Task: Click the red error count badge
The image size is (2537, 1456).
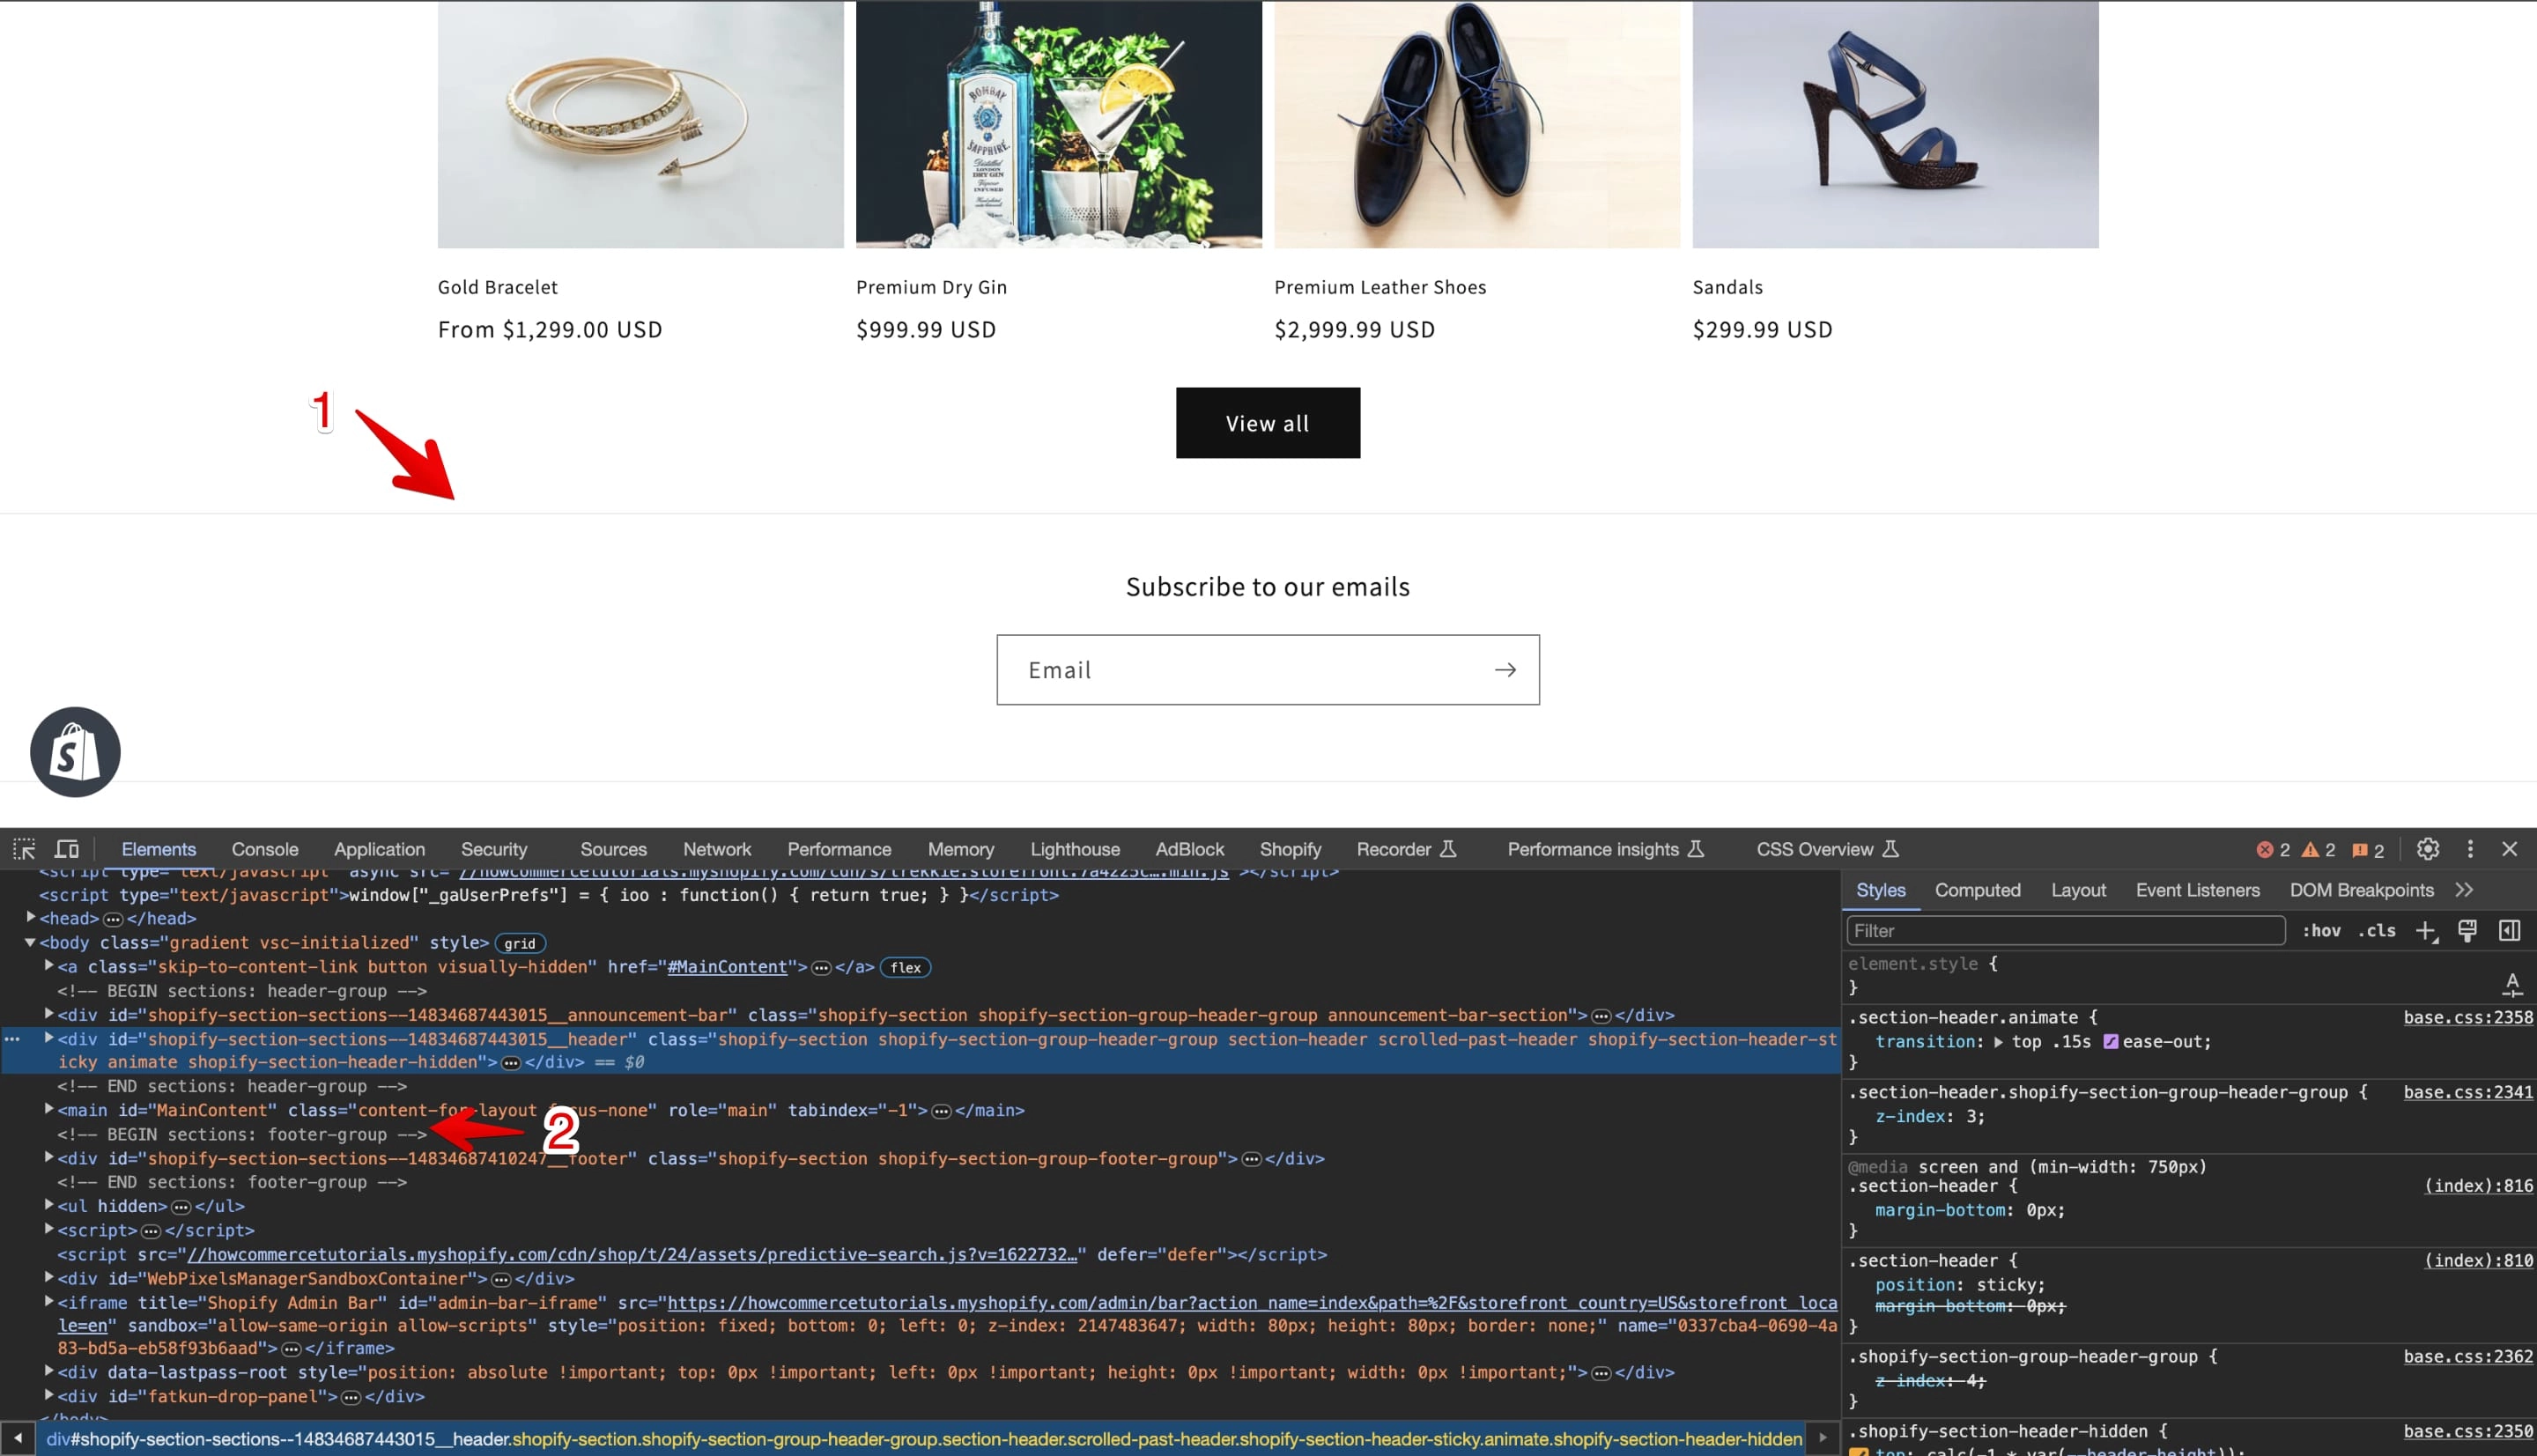Action: 2273,850
